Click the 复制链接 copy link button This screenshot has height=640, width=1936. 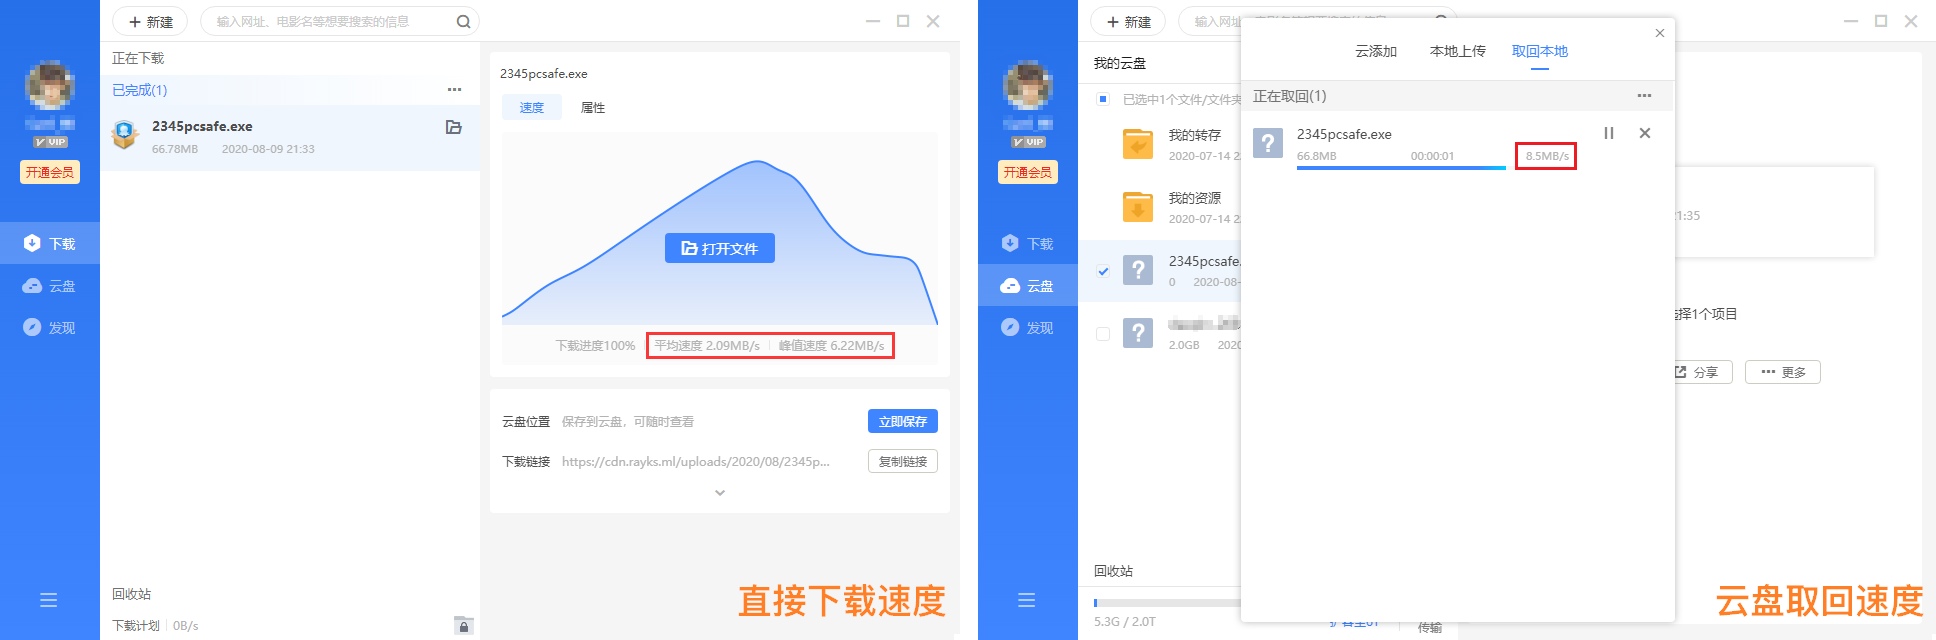click(x=902, y=462)
